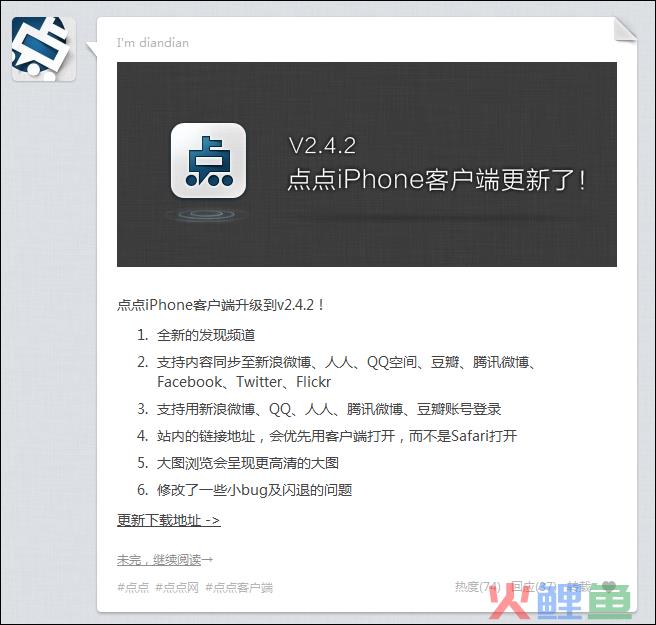Like the post with the heart icon
Screen dimensions: 656x625
click(609, 587)
